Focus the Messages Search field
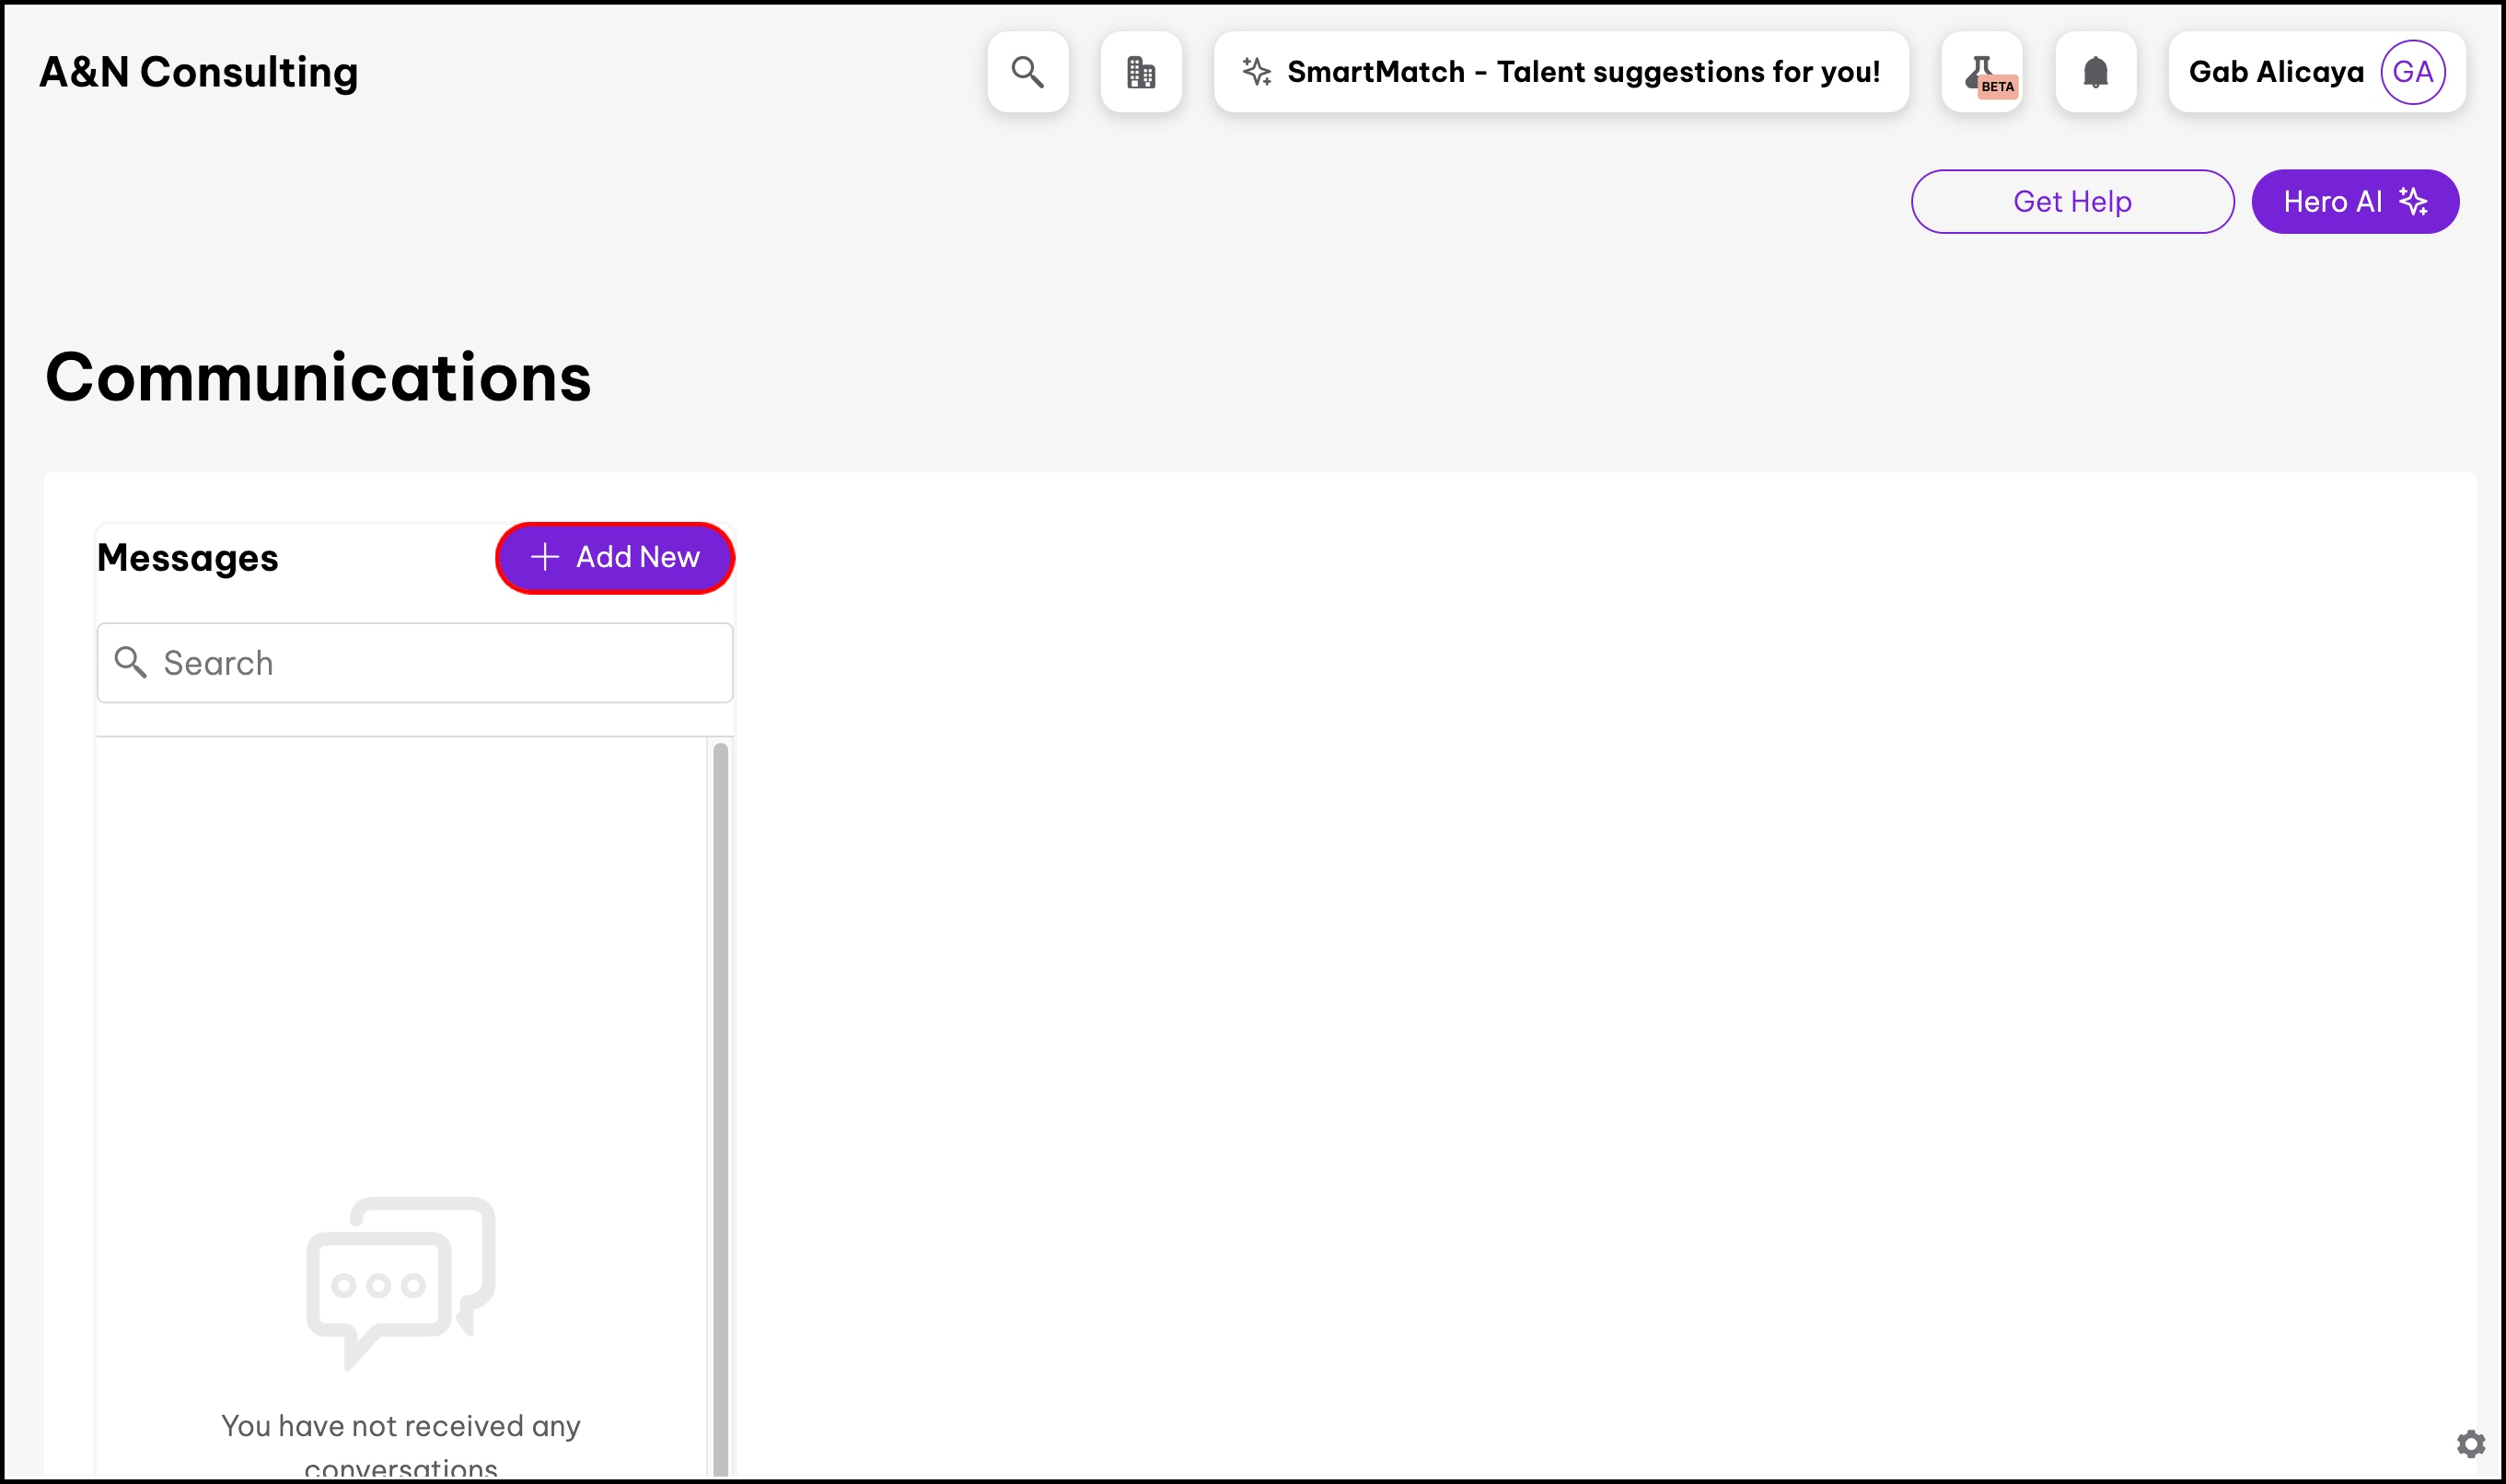2506x1484 pixels. point(440,662)
